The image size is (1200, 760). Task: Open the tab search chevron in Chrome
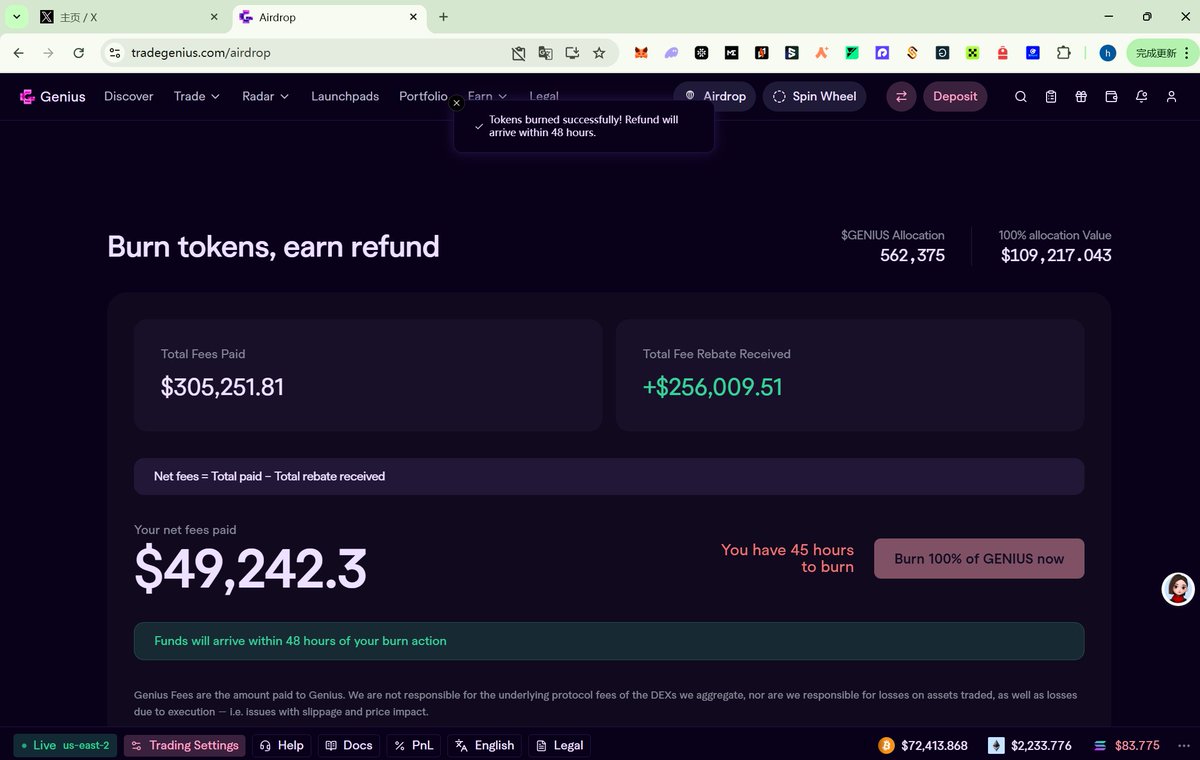click(16, 17)
